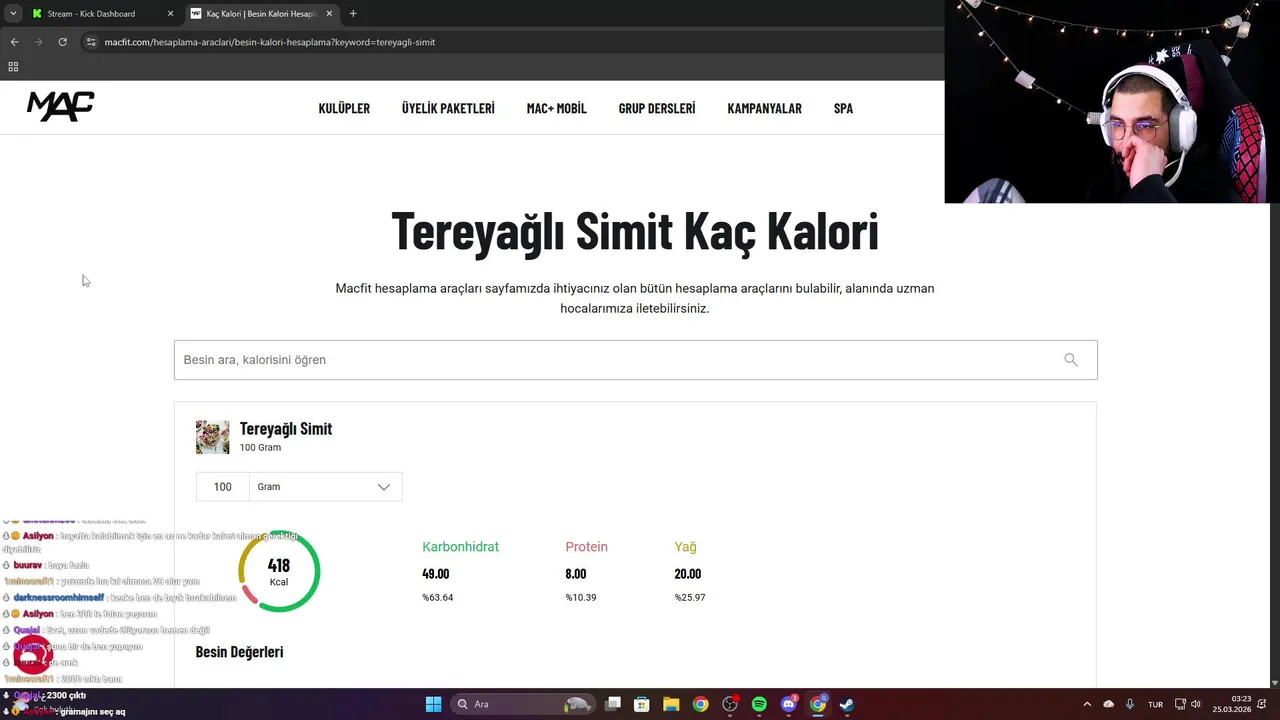Open the Windows Start menu
Viewport: 1280px width, 720px height.
coord(433,704)
